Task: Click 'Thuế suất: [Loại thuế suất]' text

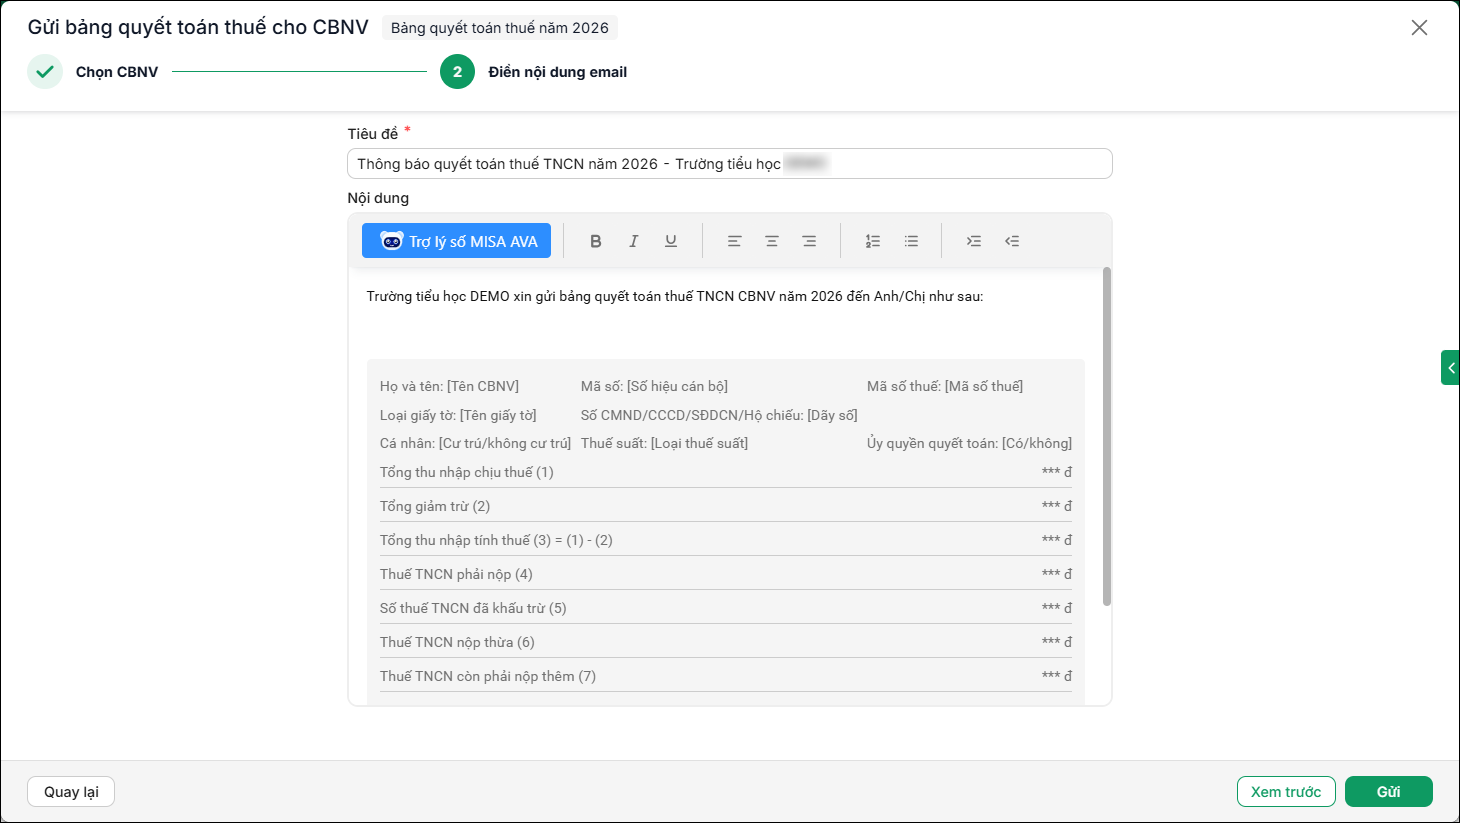Action: (x=664, y=443)
